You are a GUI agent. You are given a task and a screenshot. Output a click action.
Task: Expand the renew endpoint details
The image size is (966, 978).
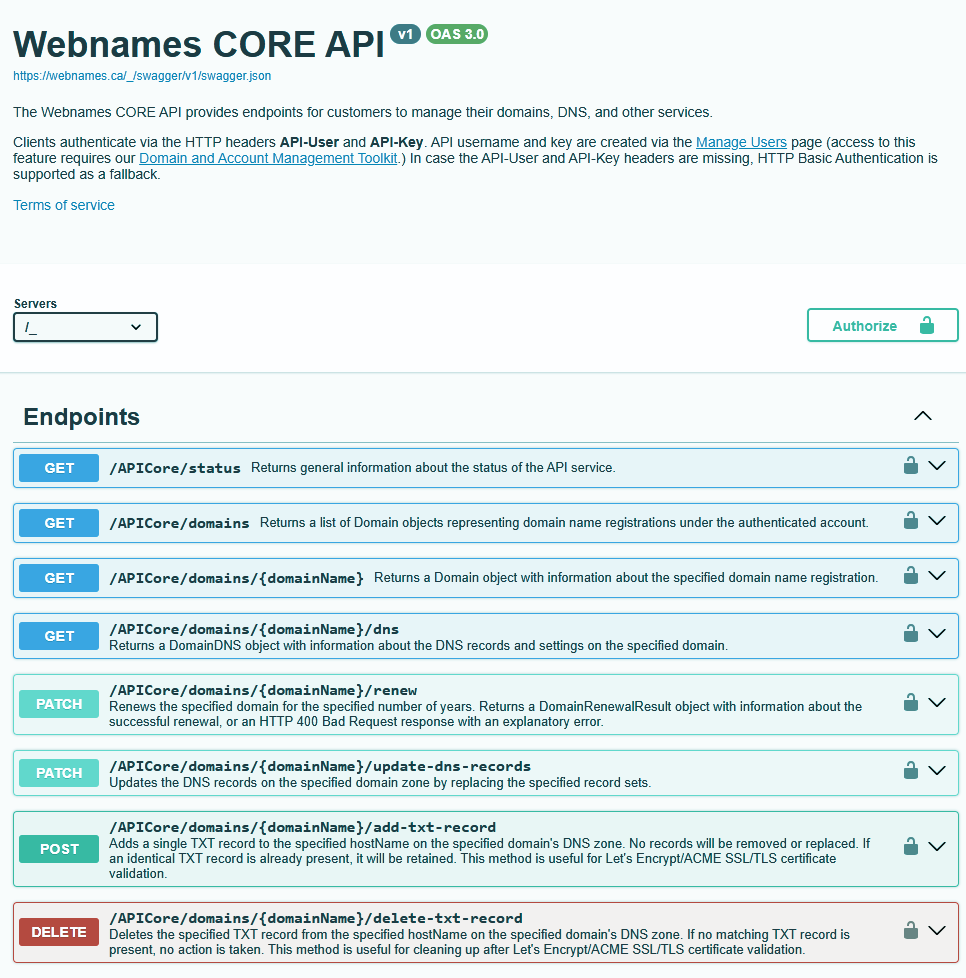point(937,702)
